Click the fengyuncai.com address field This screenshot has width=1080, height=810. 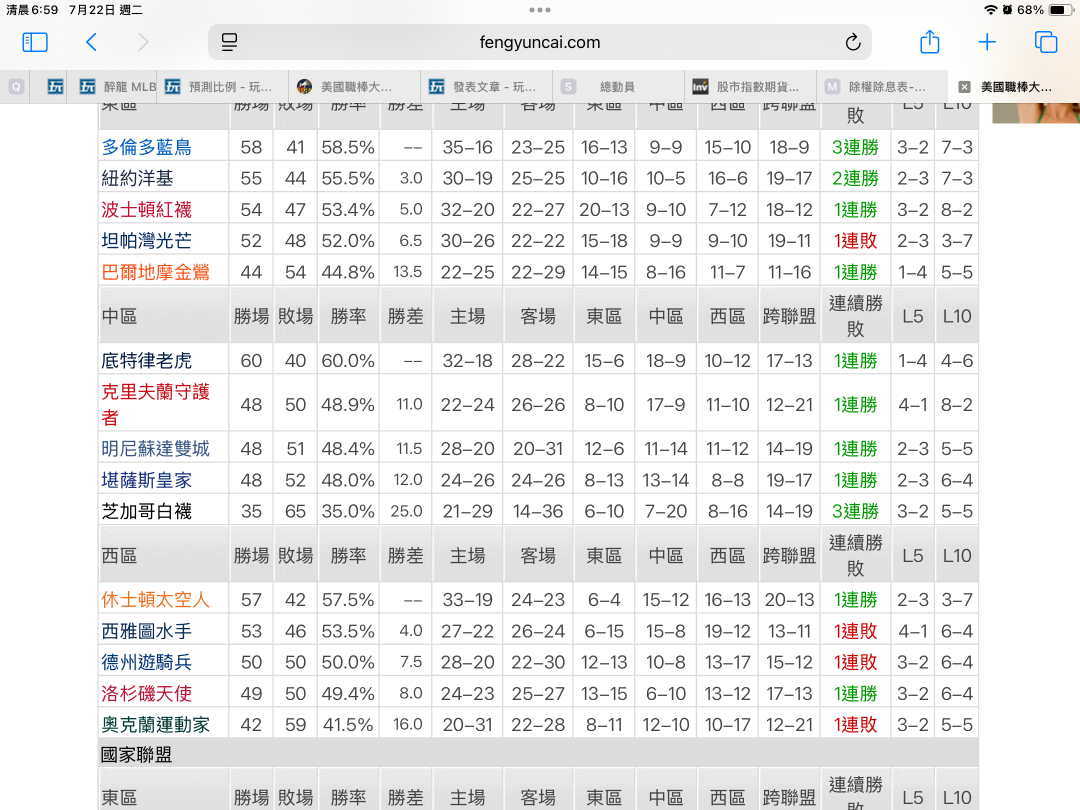coord(540,42)
